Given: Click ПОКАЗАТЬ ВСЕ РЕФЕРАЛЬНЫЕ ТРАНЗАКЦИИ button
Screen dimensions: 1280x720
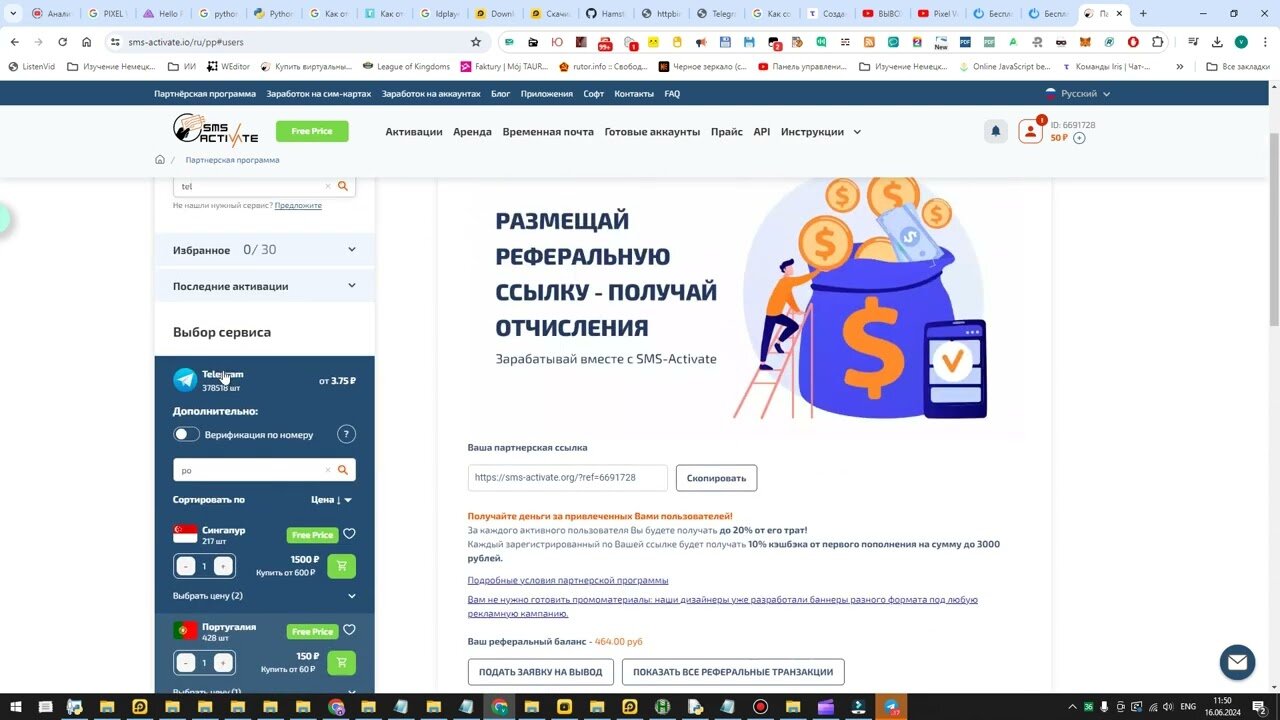Looking at the screenshot, I should (733, 672).
